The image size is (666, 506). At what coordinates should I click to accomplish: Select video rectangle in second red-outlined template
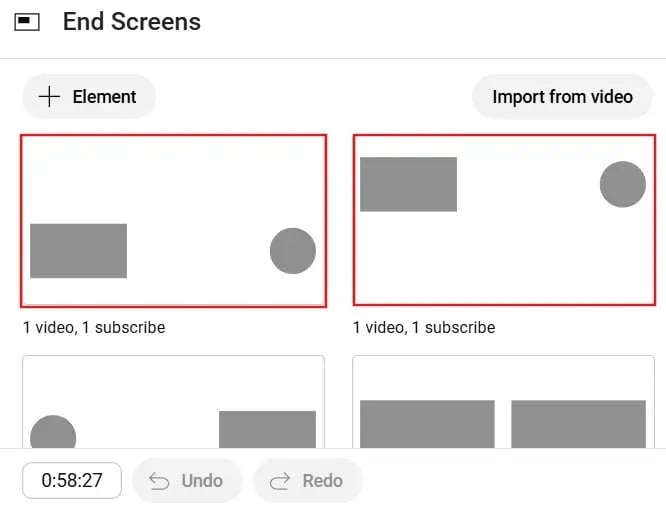pyautogui.click(x=408, y=184)
